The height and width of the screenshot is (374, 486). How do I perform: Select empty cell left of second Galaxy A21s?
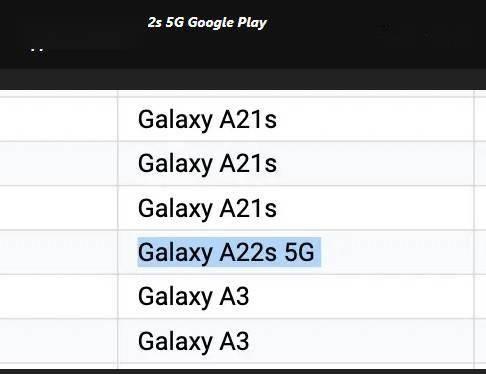(59, 164)
